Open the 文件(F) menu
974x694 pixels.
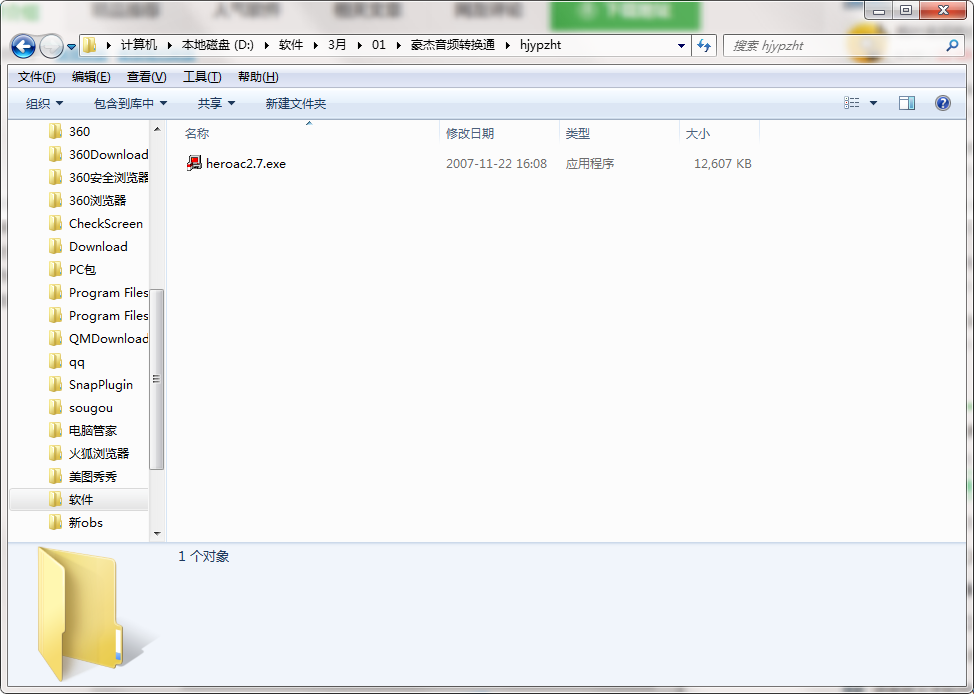(37, 76)
